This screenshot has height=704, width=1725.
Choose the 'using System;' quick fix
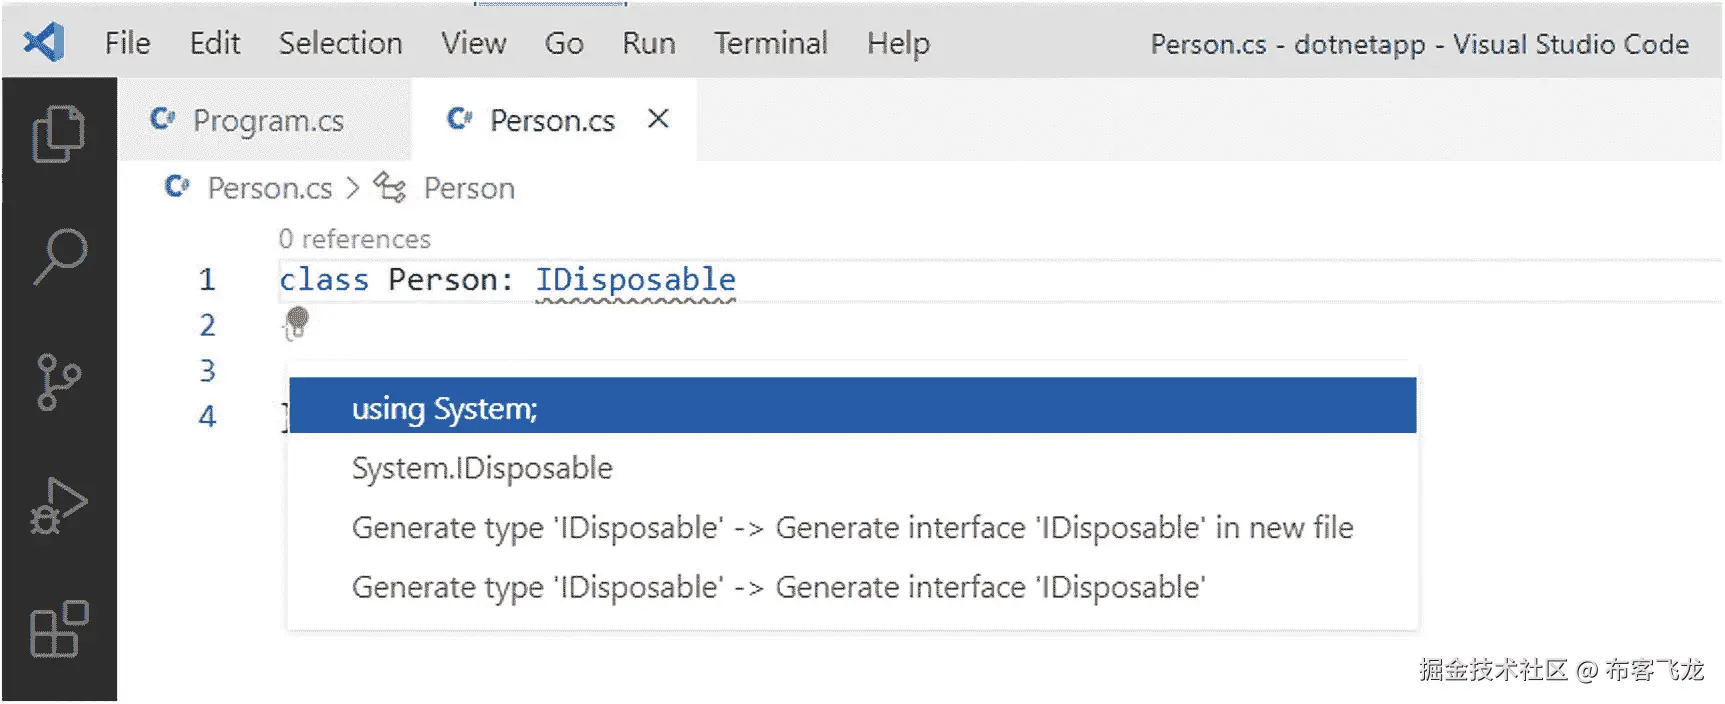(x=445, y=408)
